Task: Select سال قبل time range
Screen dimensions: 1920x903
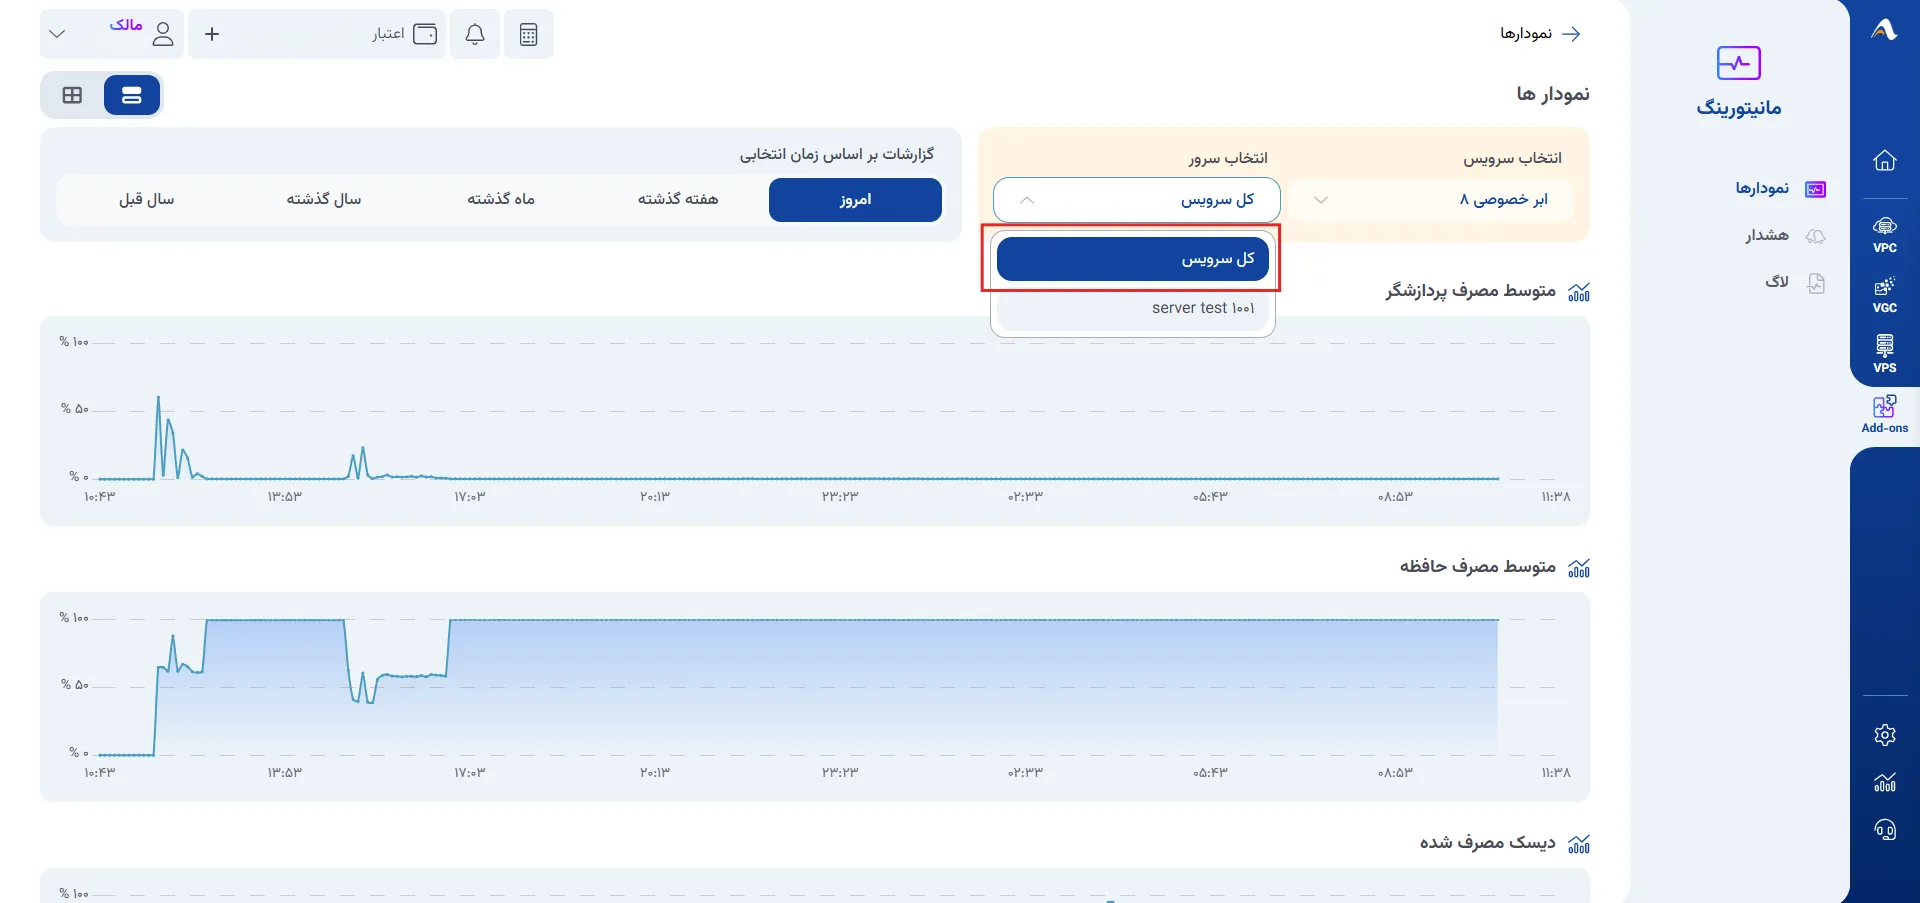Action: pos(147,200)
